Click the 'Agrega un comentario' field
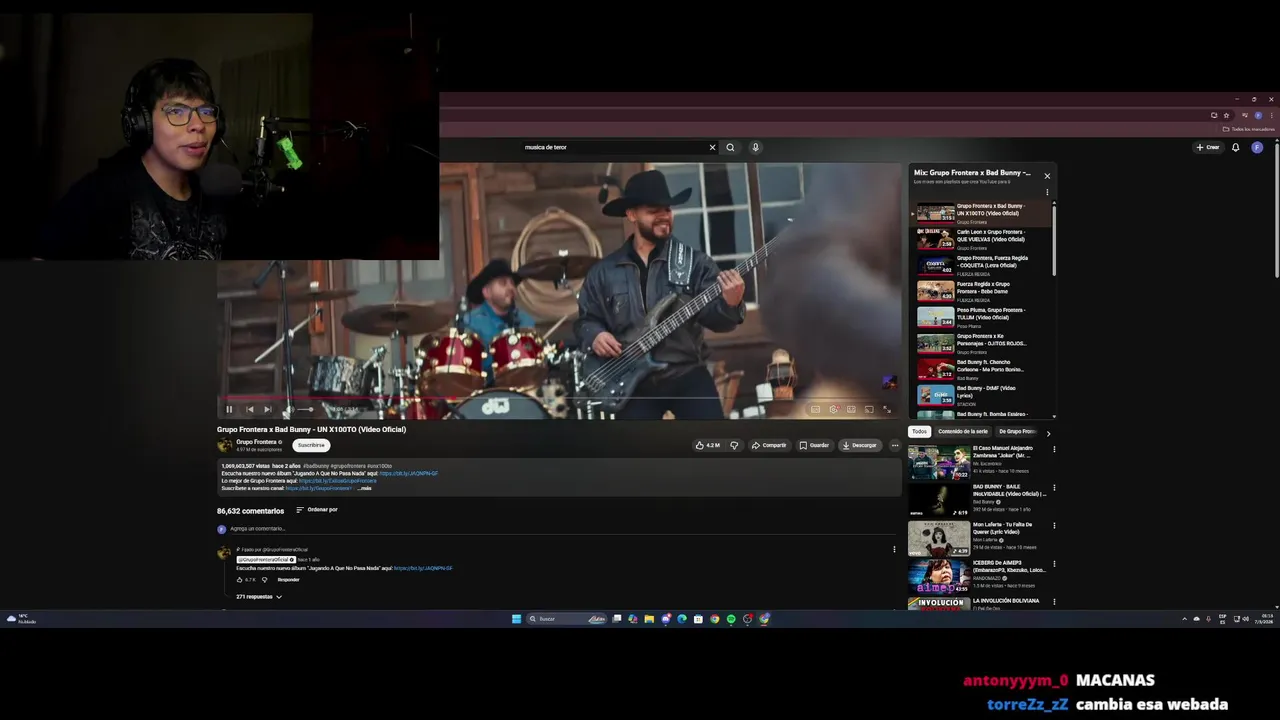This screenshot has height=720, width=1280. click(x=560, y=529)
